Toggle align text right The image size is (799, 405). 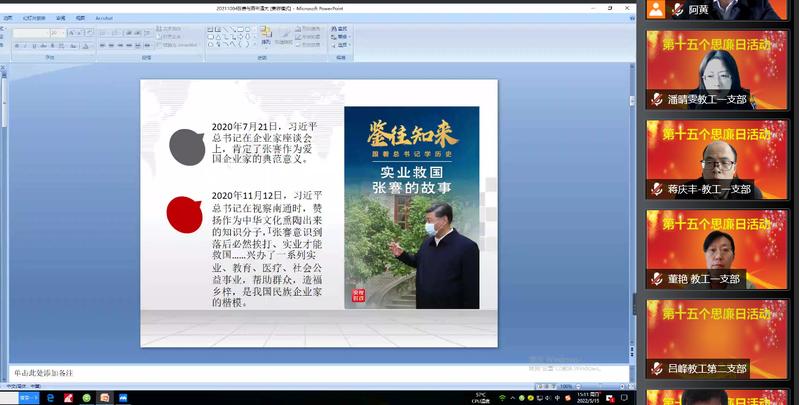tap(120, 46)
